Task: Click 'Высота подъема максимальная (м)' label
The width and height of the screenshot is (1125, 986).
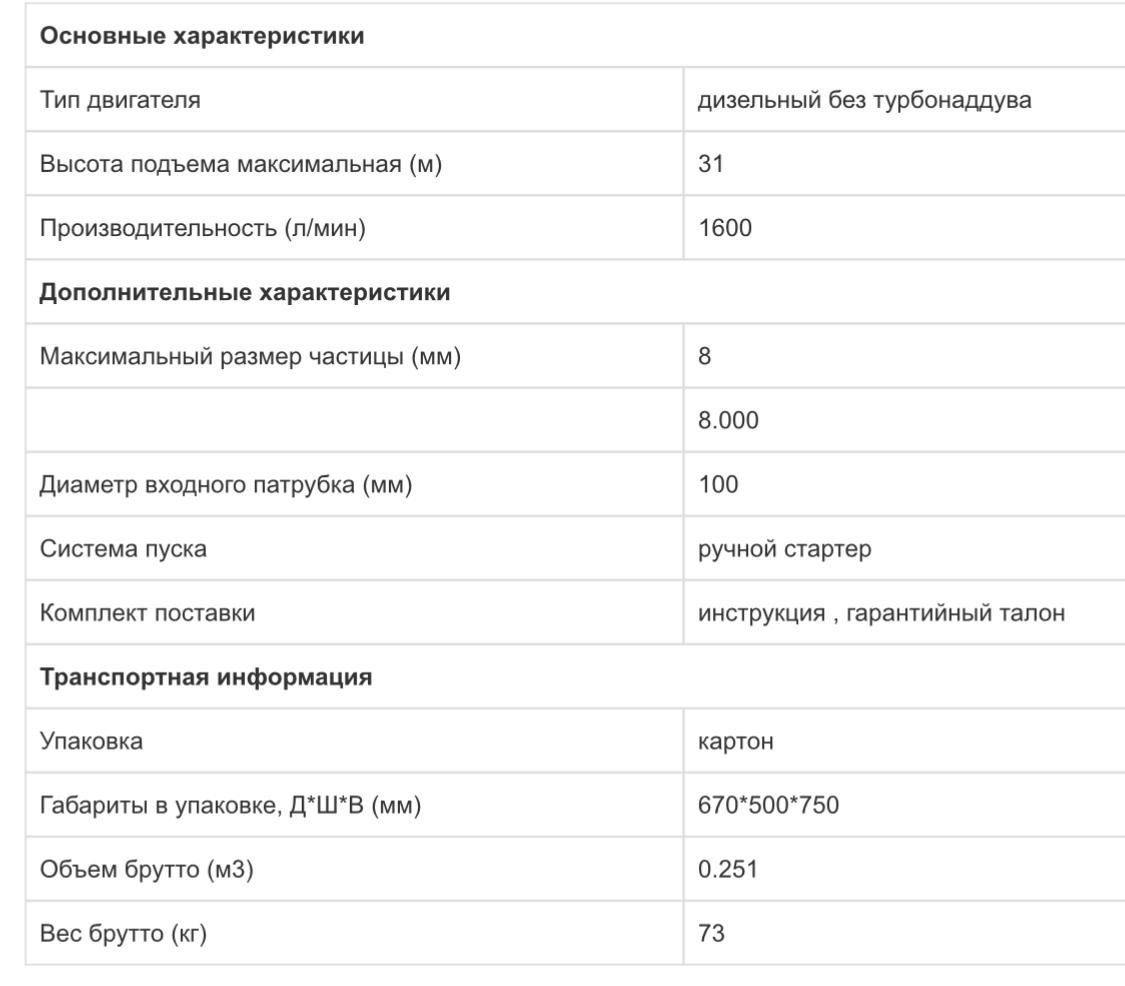Action: pos(240,164)
